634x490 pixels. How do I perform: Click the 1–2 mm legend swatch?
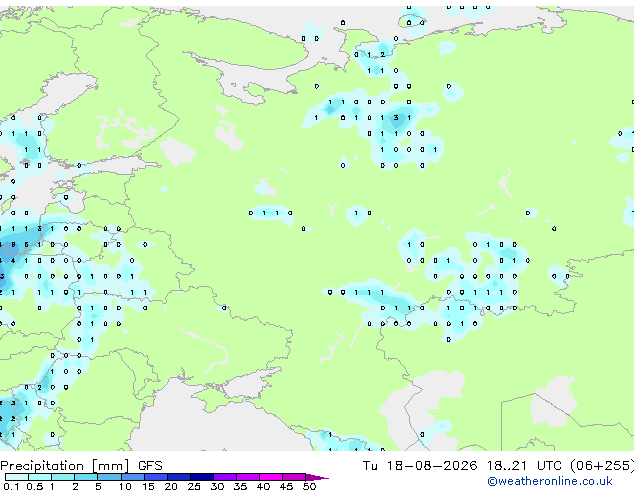63,477
